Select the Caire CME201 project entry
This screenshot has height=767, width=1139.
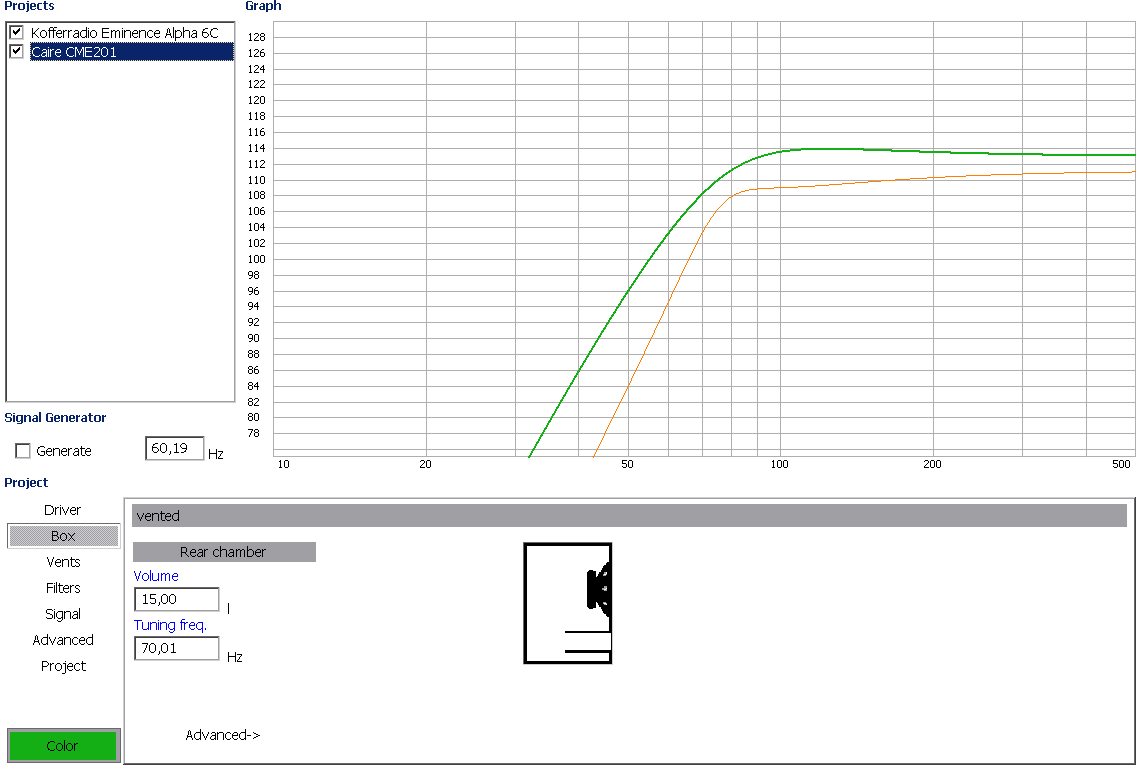tap(74, 52)
